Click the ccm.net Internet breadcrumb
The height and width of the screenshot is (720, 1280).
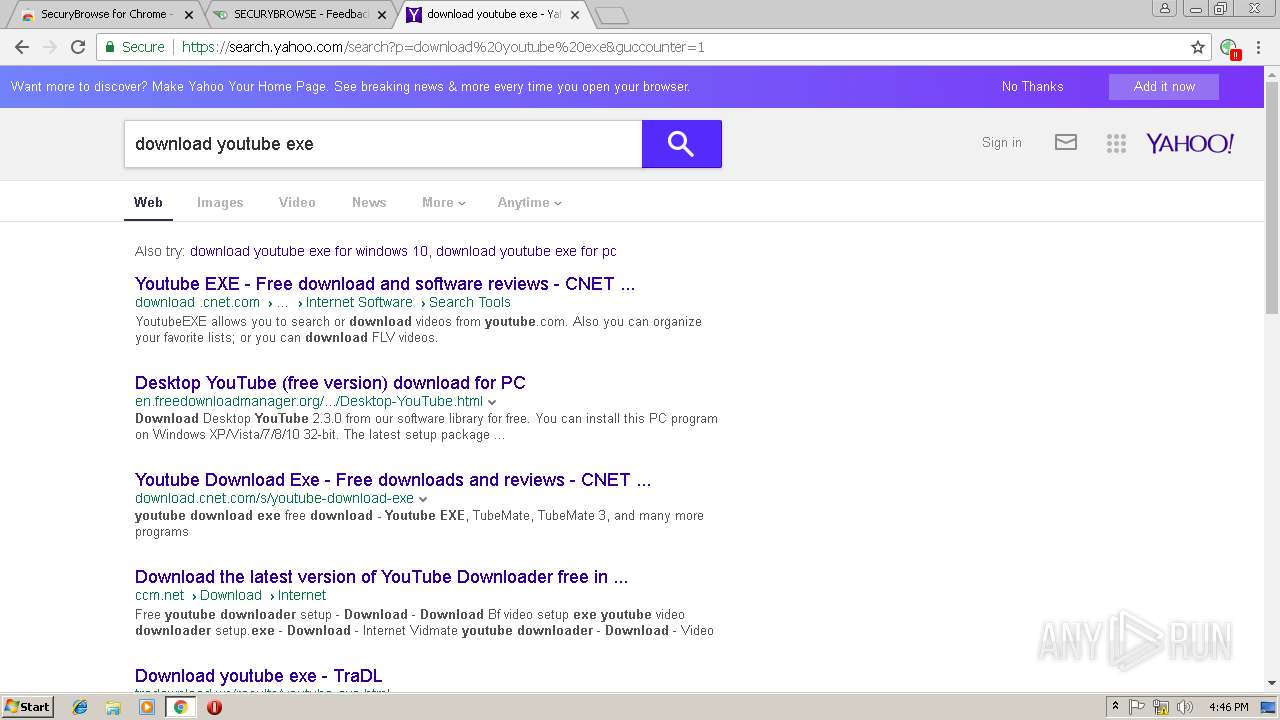(302, 595)
